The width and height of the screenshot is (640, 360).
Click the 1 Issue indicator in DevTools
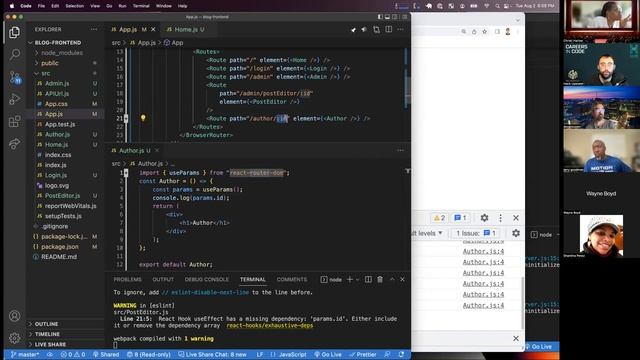(476, 233)
